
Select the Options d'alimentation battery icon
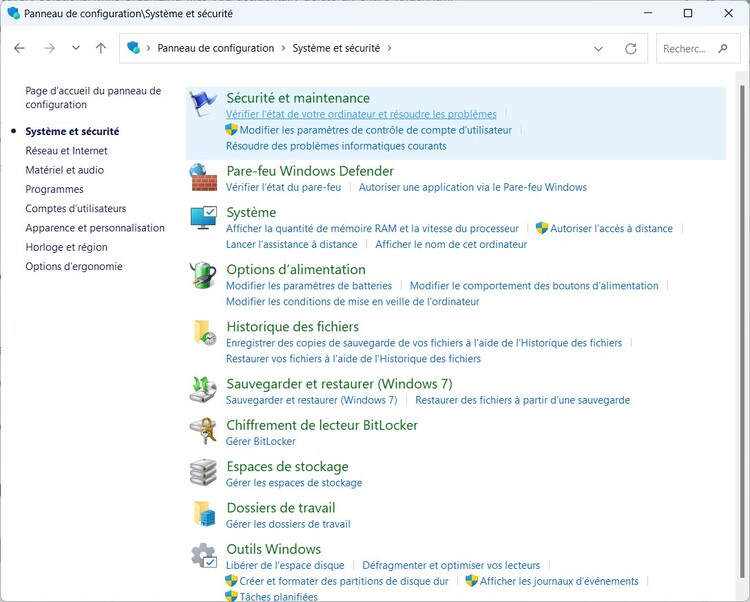(204, 276)
